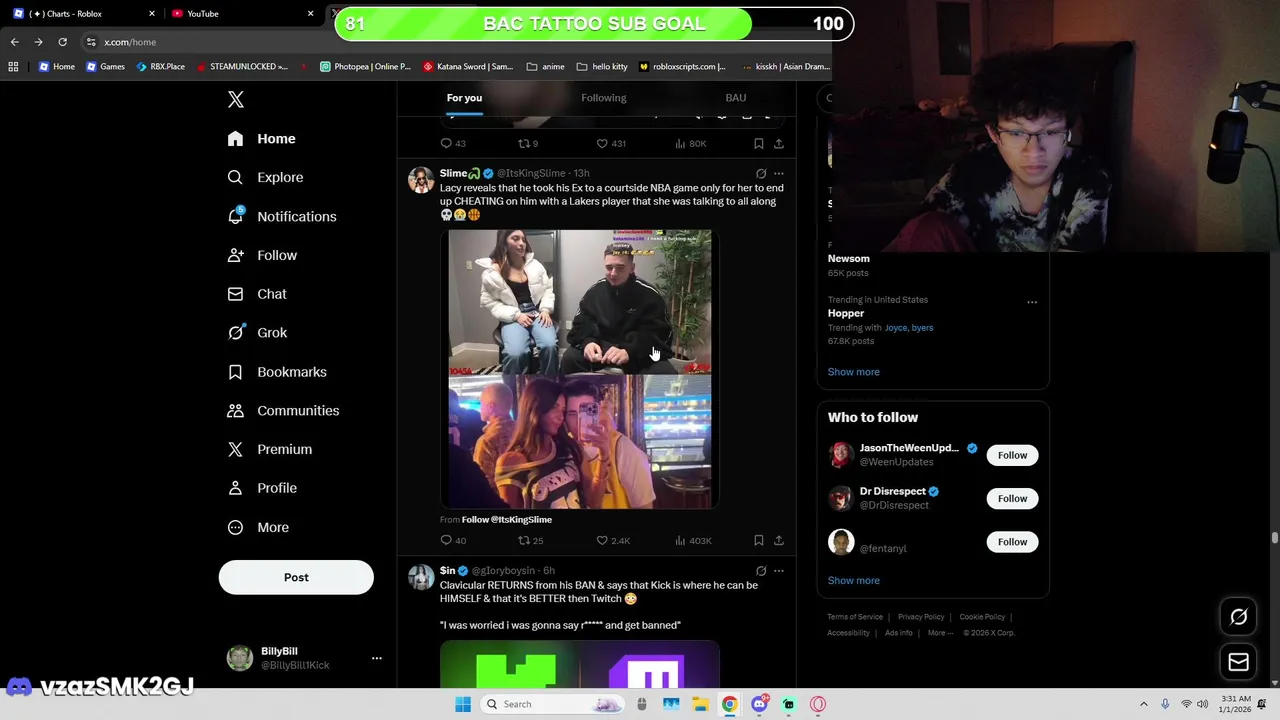1280x720 pixels.
Task: Open the Windows Start menu
Action: (463, 704)
